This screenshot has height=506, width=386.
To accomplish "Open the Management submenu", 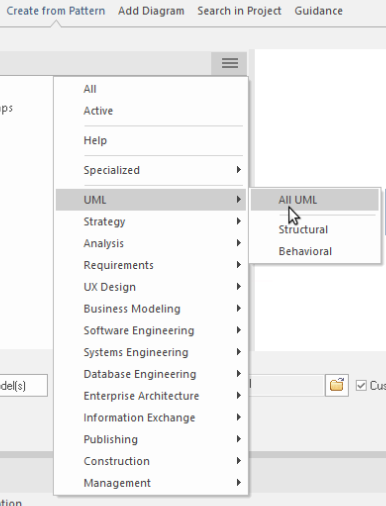I will (151, 483).
